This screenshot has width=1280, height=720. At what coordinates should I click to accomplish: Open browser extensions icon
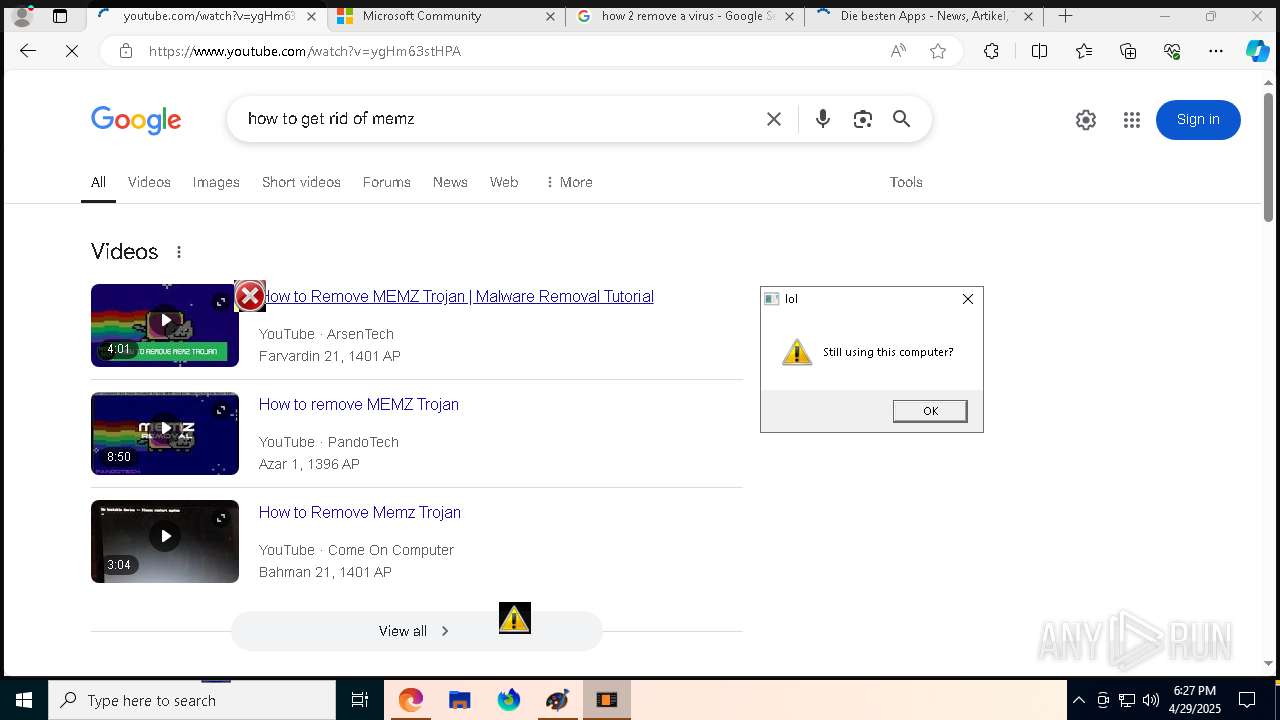pos(991,51)
